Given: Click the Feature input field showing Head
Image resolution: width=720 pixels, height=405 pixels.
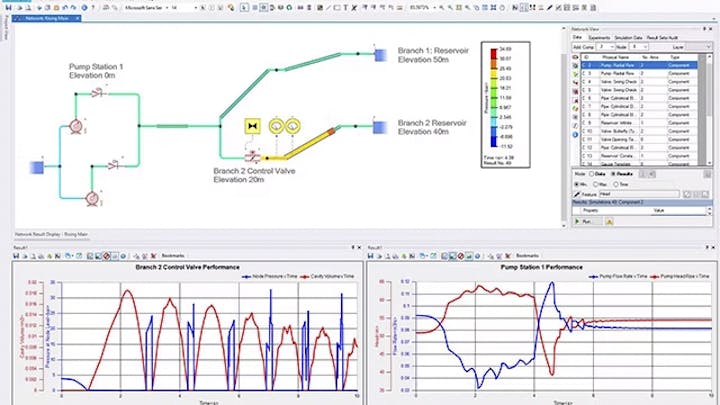Looking at the screenshot, I should pyautogui.click(x=639, y=194).
